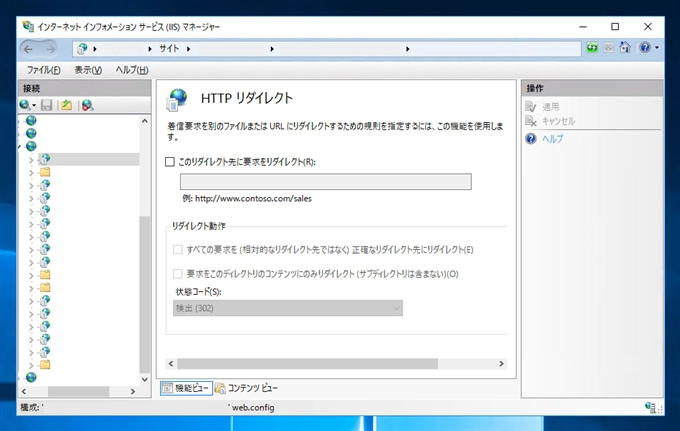Click the globe icon in the address bar
The height and width of the screenshot is (431, 680).
(82, 49)
